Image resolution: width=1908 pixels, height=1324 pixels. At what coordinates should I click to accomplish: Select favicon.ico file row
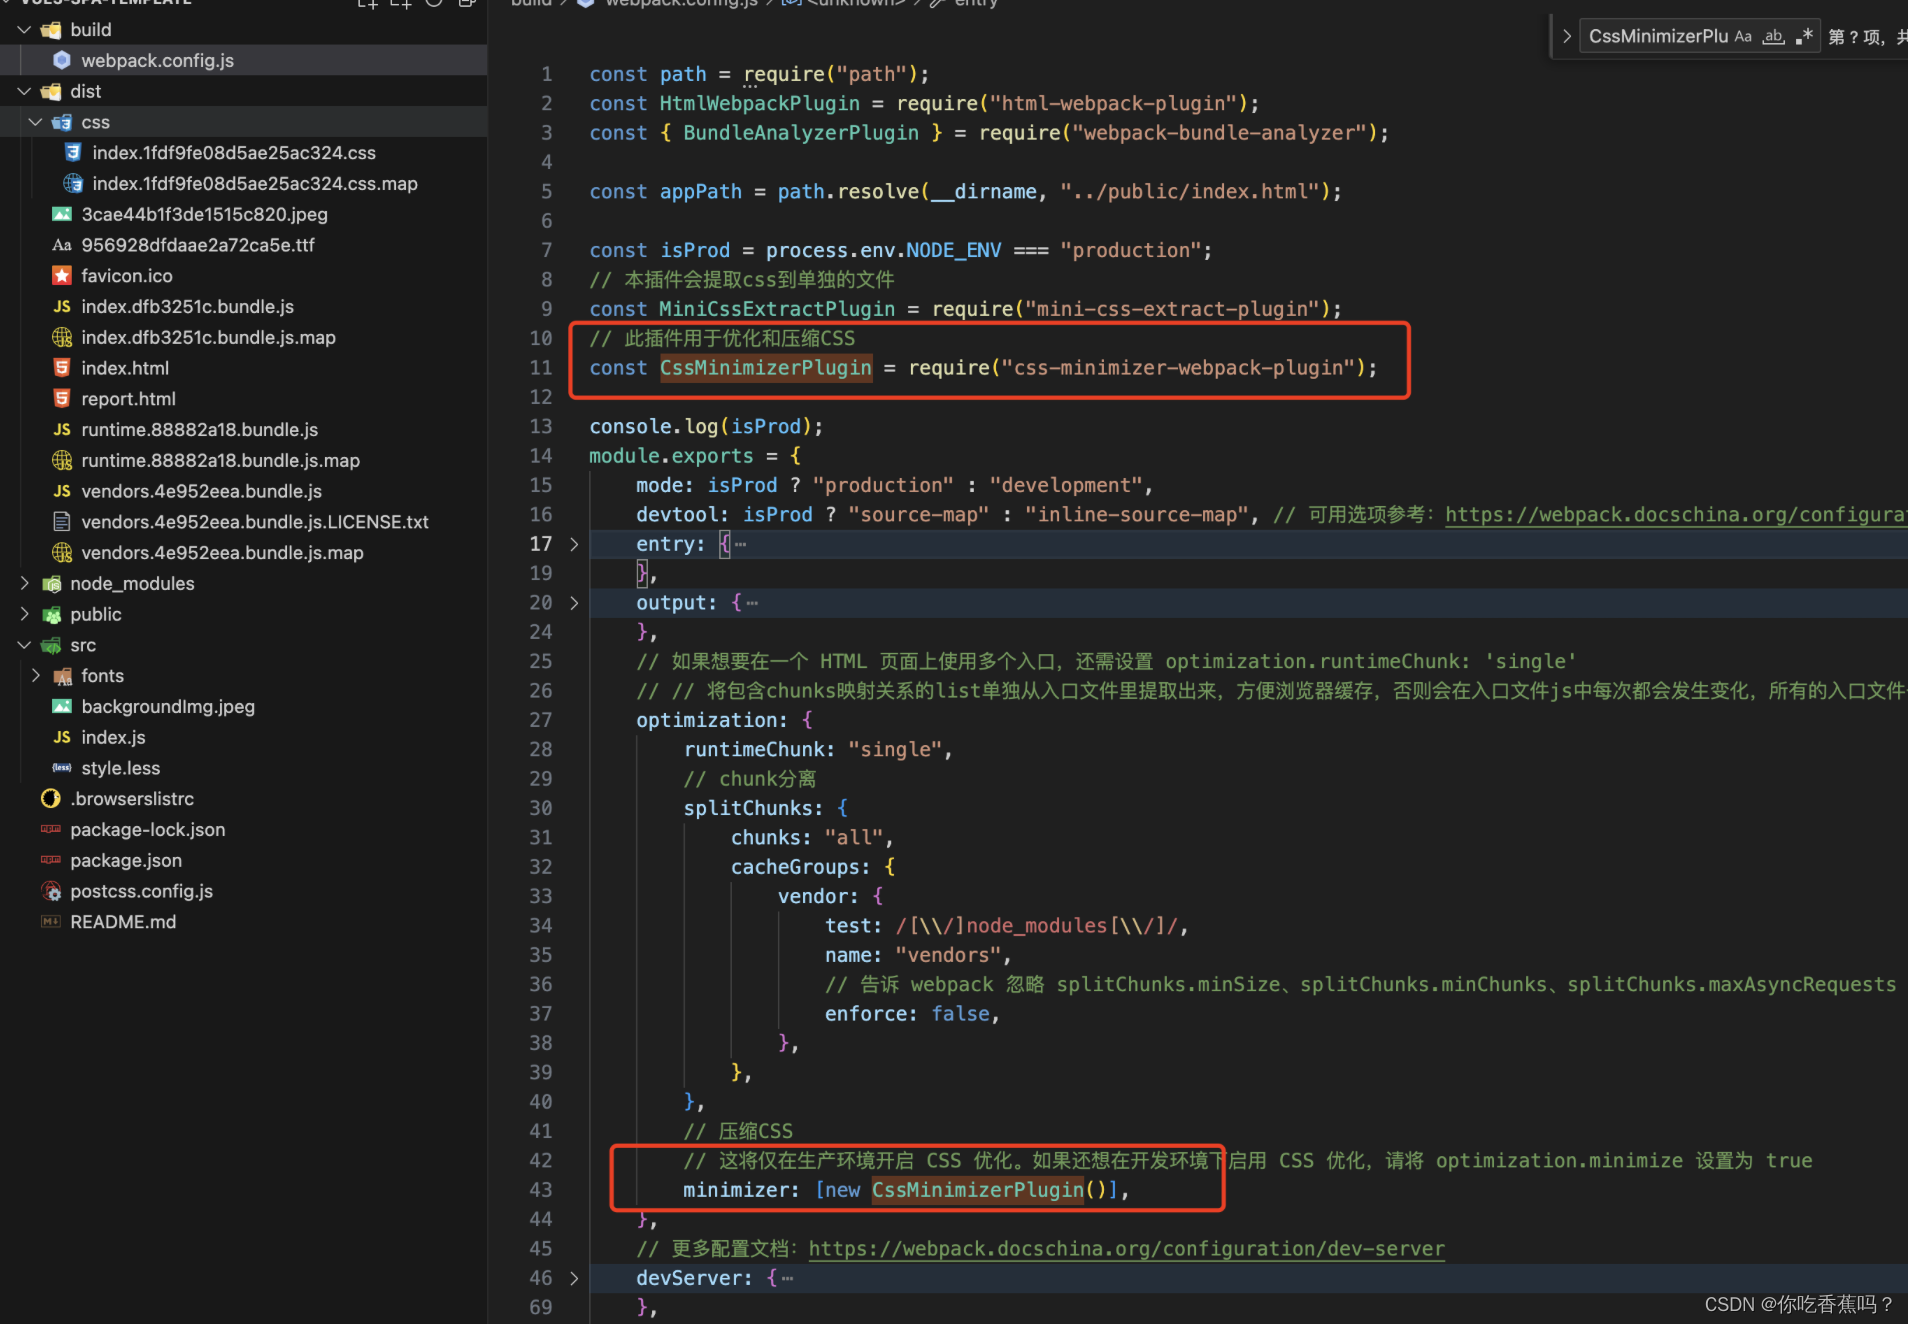tap(244, 276)
